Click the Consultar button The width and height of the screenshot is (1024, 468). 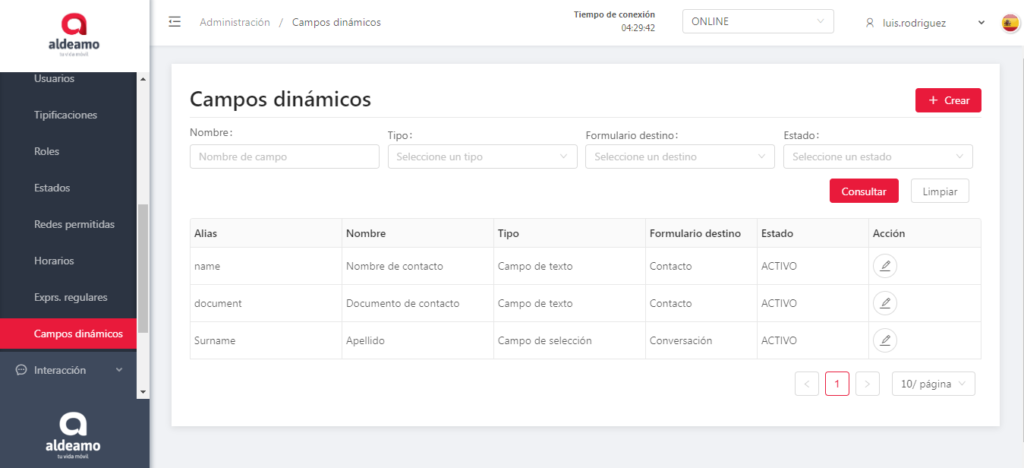point(863,191)
